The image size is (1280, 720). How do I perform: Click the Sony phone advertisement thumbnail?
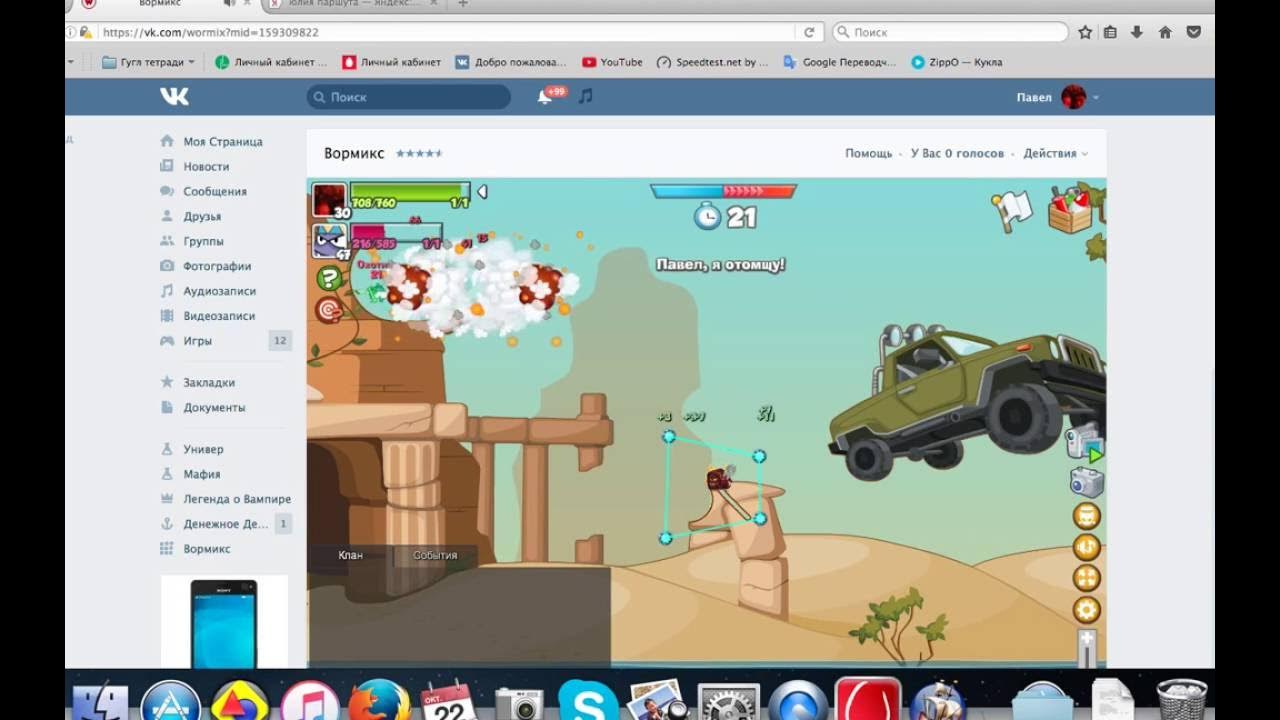click(x=224, y=622)
